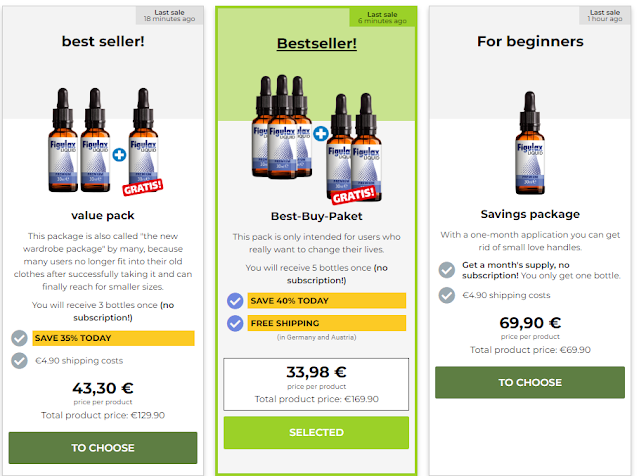Screen dimensions: 639x476
Task: Click the checkmark beside €4.90 shipping in Savings package
Action: tap(446, 295)
